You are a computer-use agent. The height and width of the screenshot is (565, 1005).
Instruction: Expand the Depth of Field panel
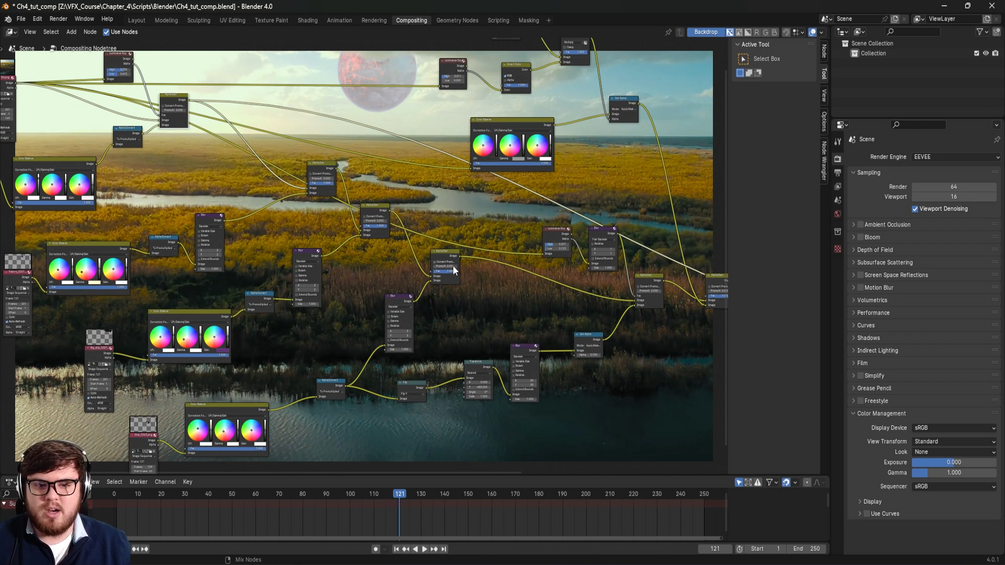point(874,250)
